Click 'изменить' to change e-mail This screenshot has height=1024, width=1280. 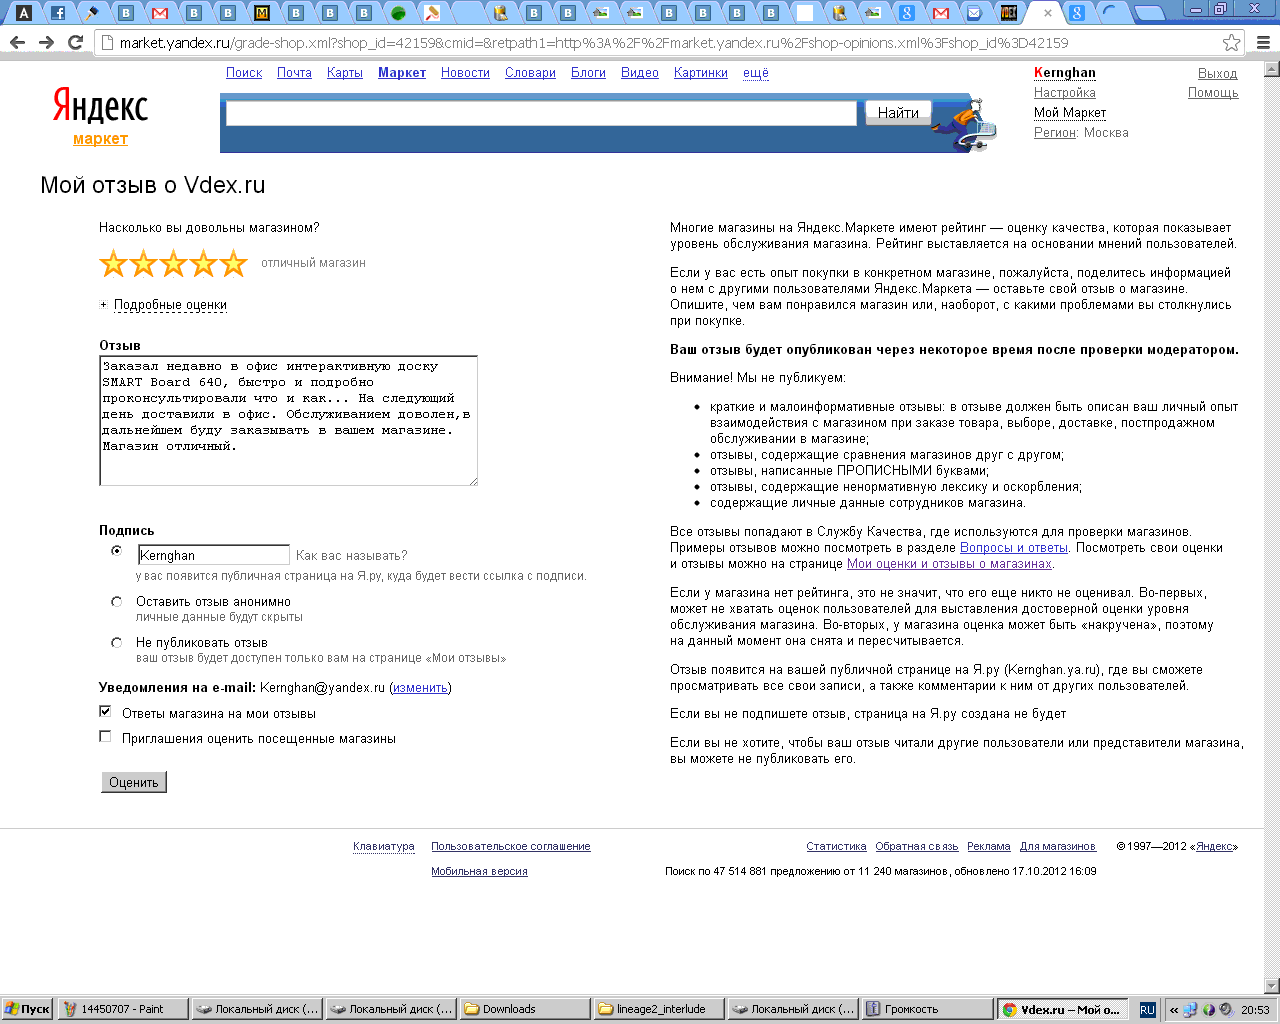click(420, 688)
